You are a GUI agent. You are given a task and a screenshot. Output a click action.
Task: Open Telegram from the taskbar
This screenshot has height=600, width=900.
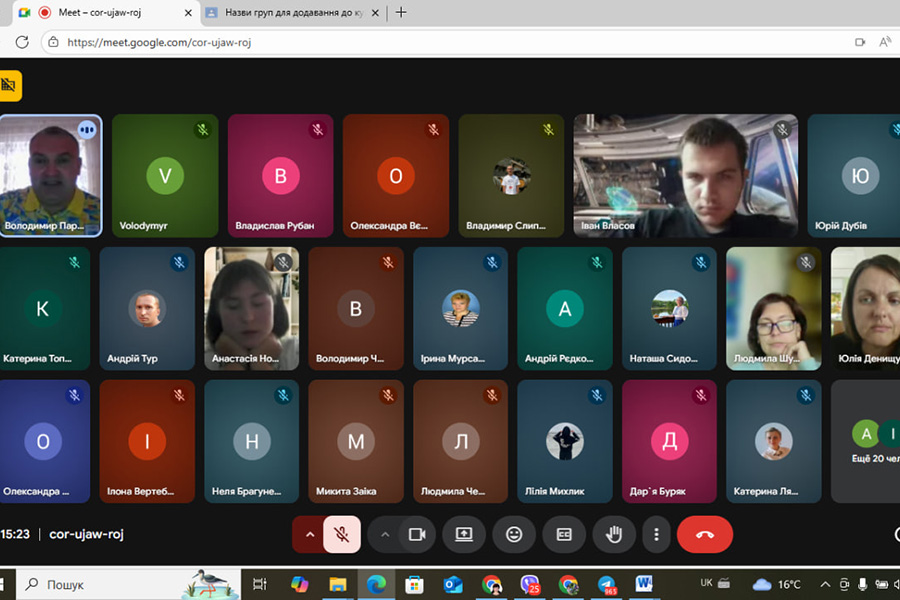click(x=607, y=584)
